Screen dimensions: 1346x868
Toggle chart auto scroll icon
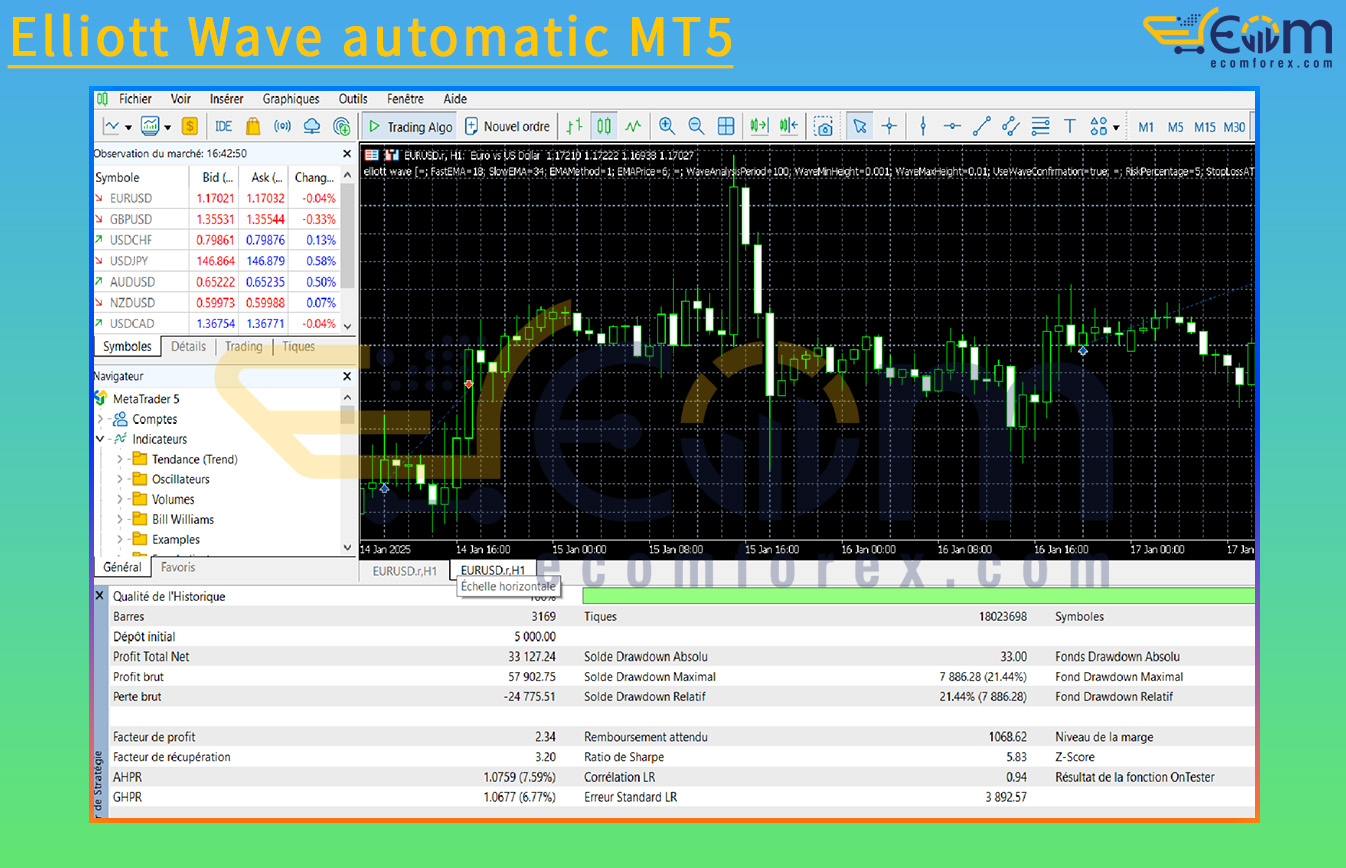[x=759, y=127]
